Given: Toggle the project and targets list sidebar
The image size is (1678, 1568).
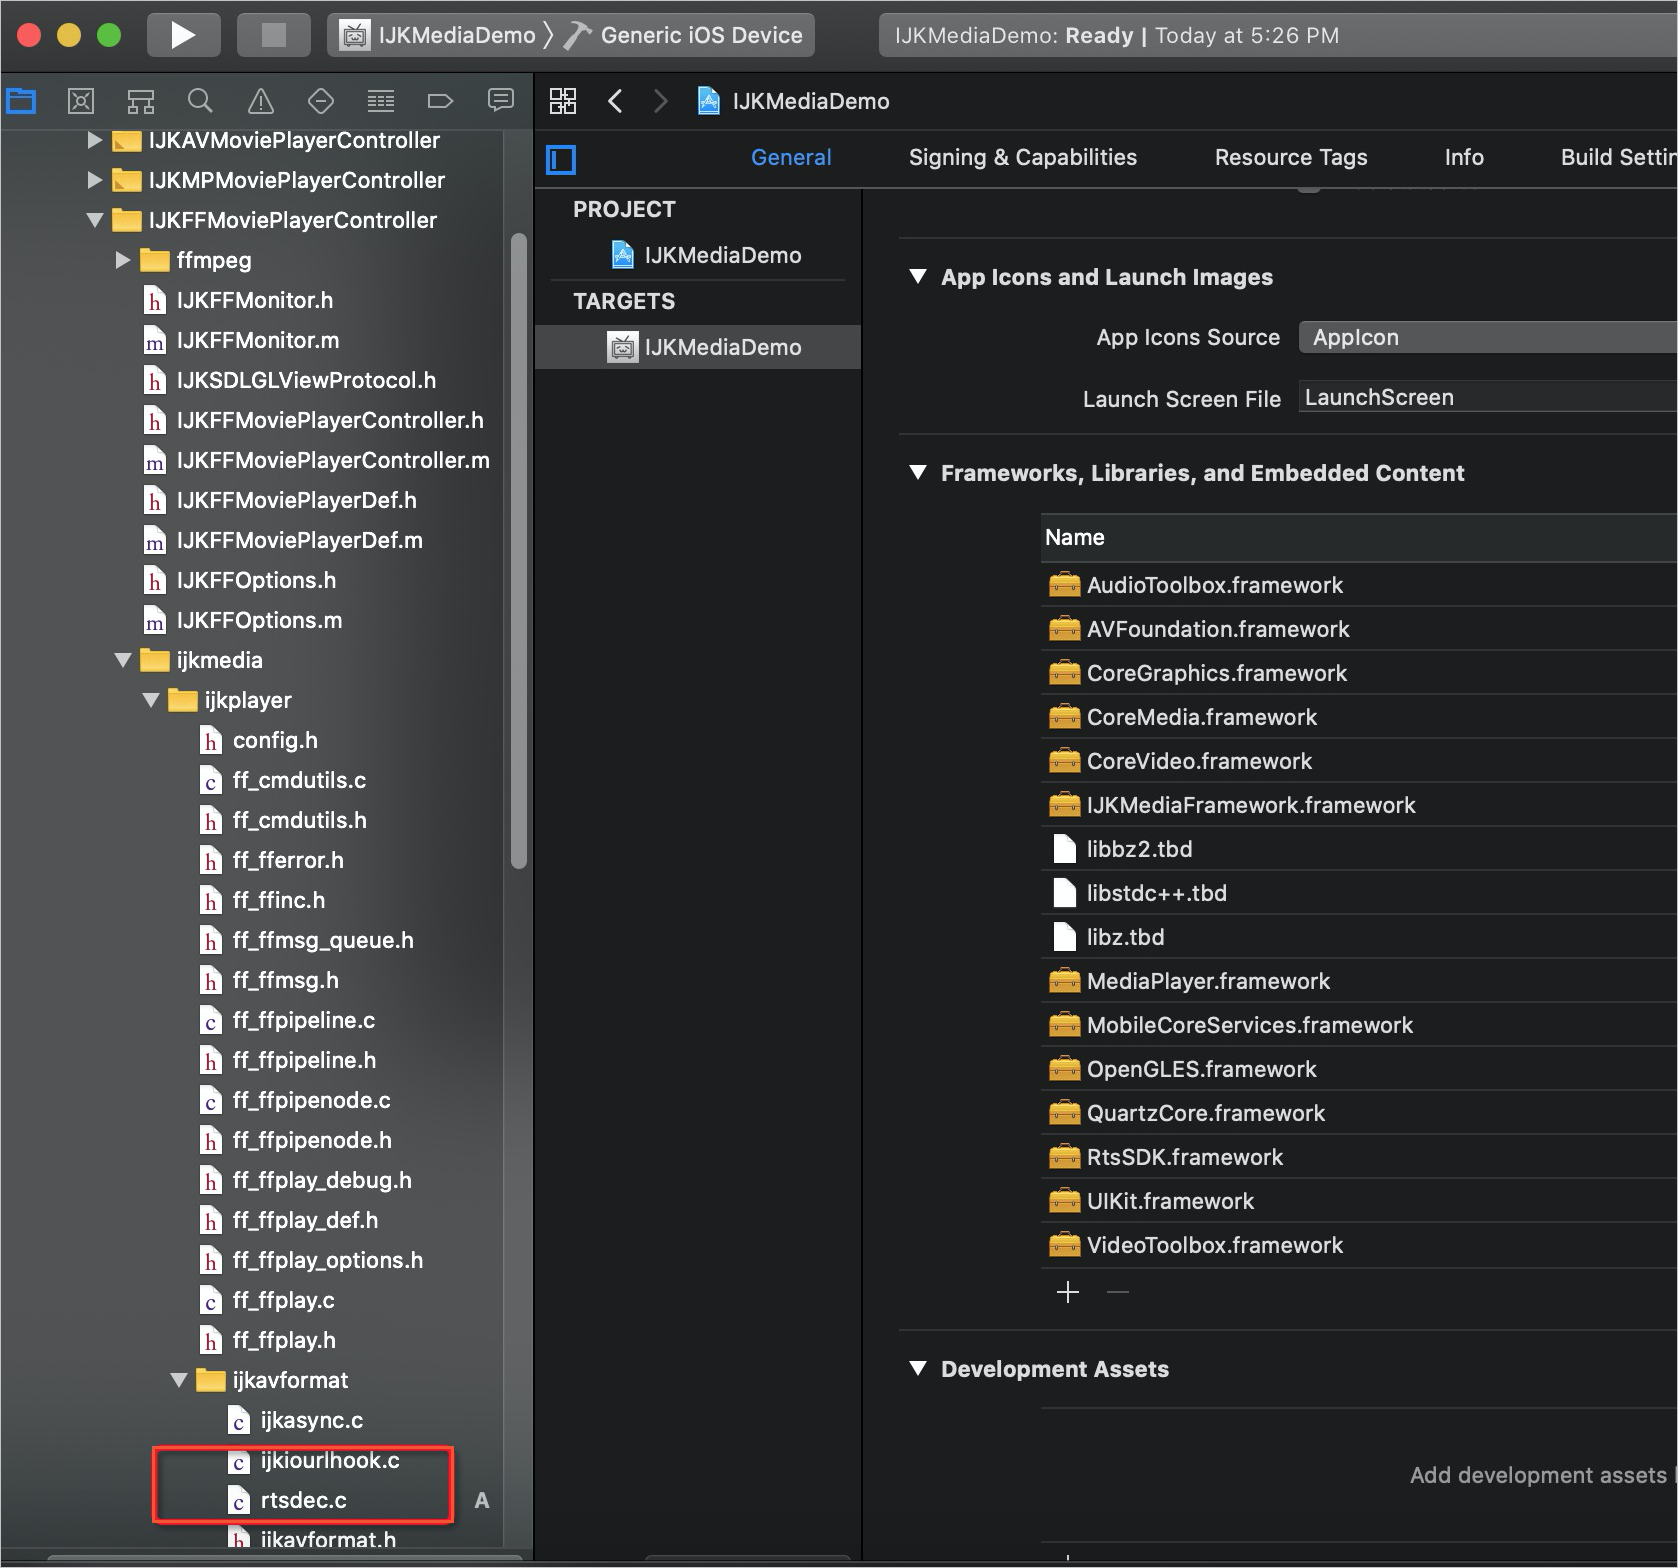Looking at the screenshot, I should pyautogui.click(x=561, y=159).
